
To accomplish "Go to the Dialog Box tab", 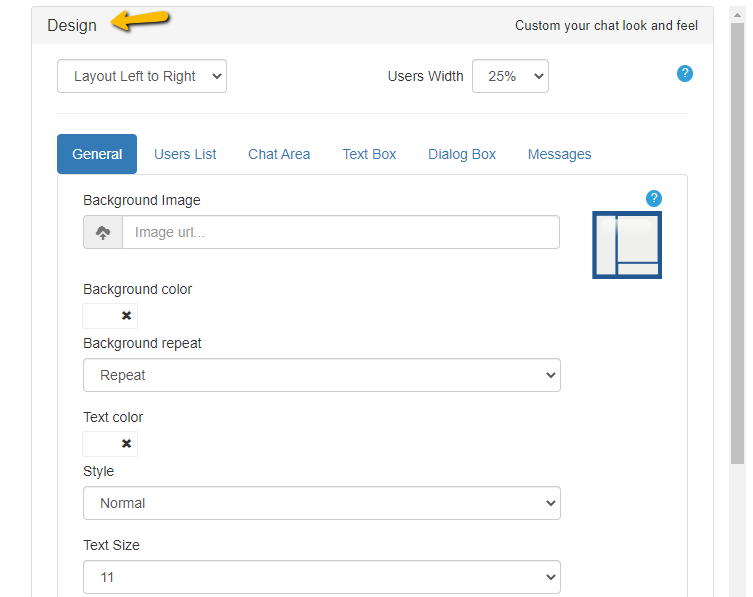I will [462, 154].
